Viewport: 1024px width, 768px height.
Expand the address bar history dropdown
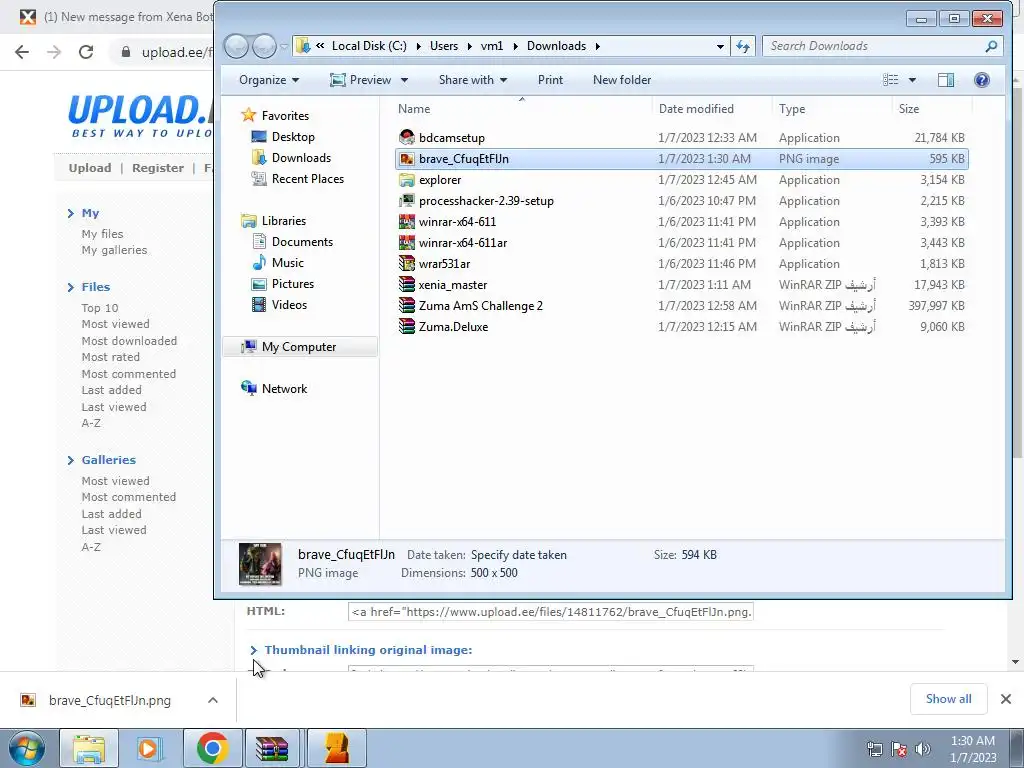click(x=720, y=46)
